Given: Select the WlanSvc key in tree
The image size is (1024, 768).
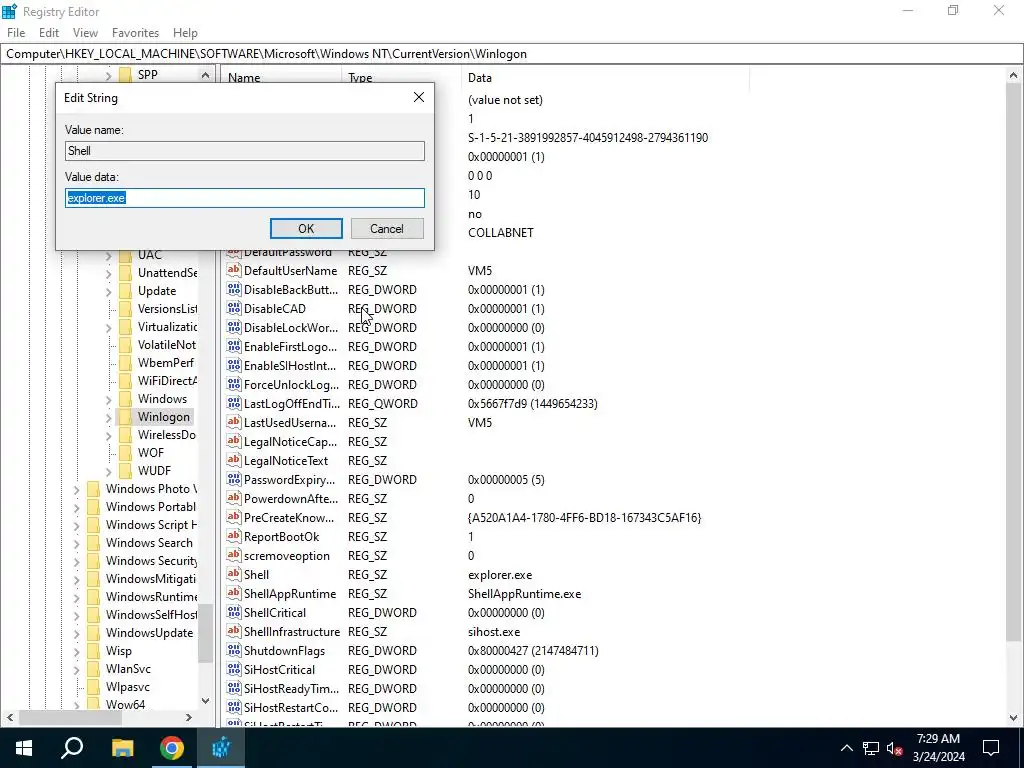Looking at the screenshot, I should tap(128, 669).
